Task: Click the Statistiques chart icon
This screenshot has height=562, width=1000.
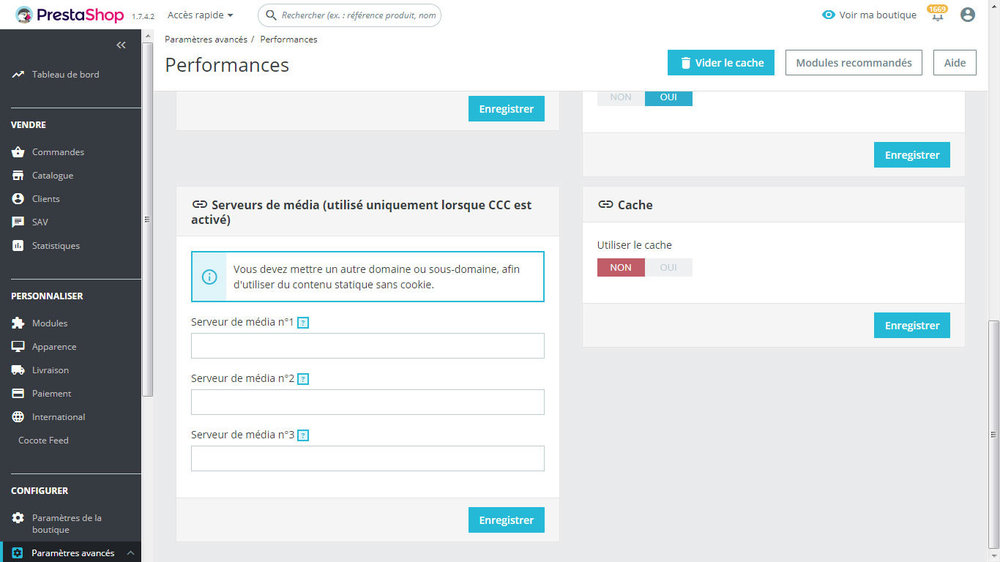Action: 18,246
